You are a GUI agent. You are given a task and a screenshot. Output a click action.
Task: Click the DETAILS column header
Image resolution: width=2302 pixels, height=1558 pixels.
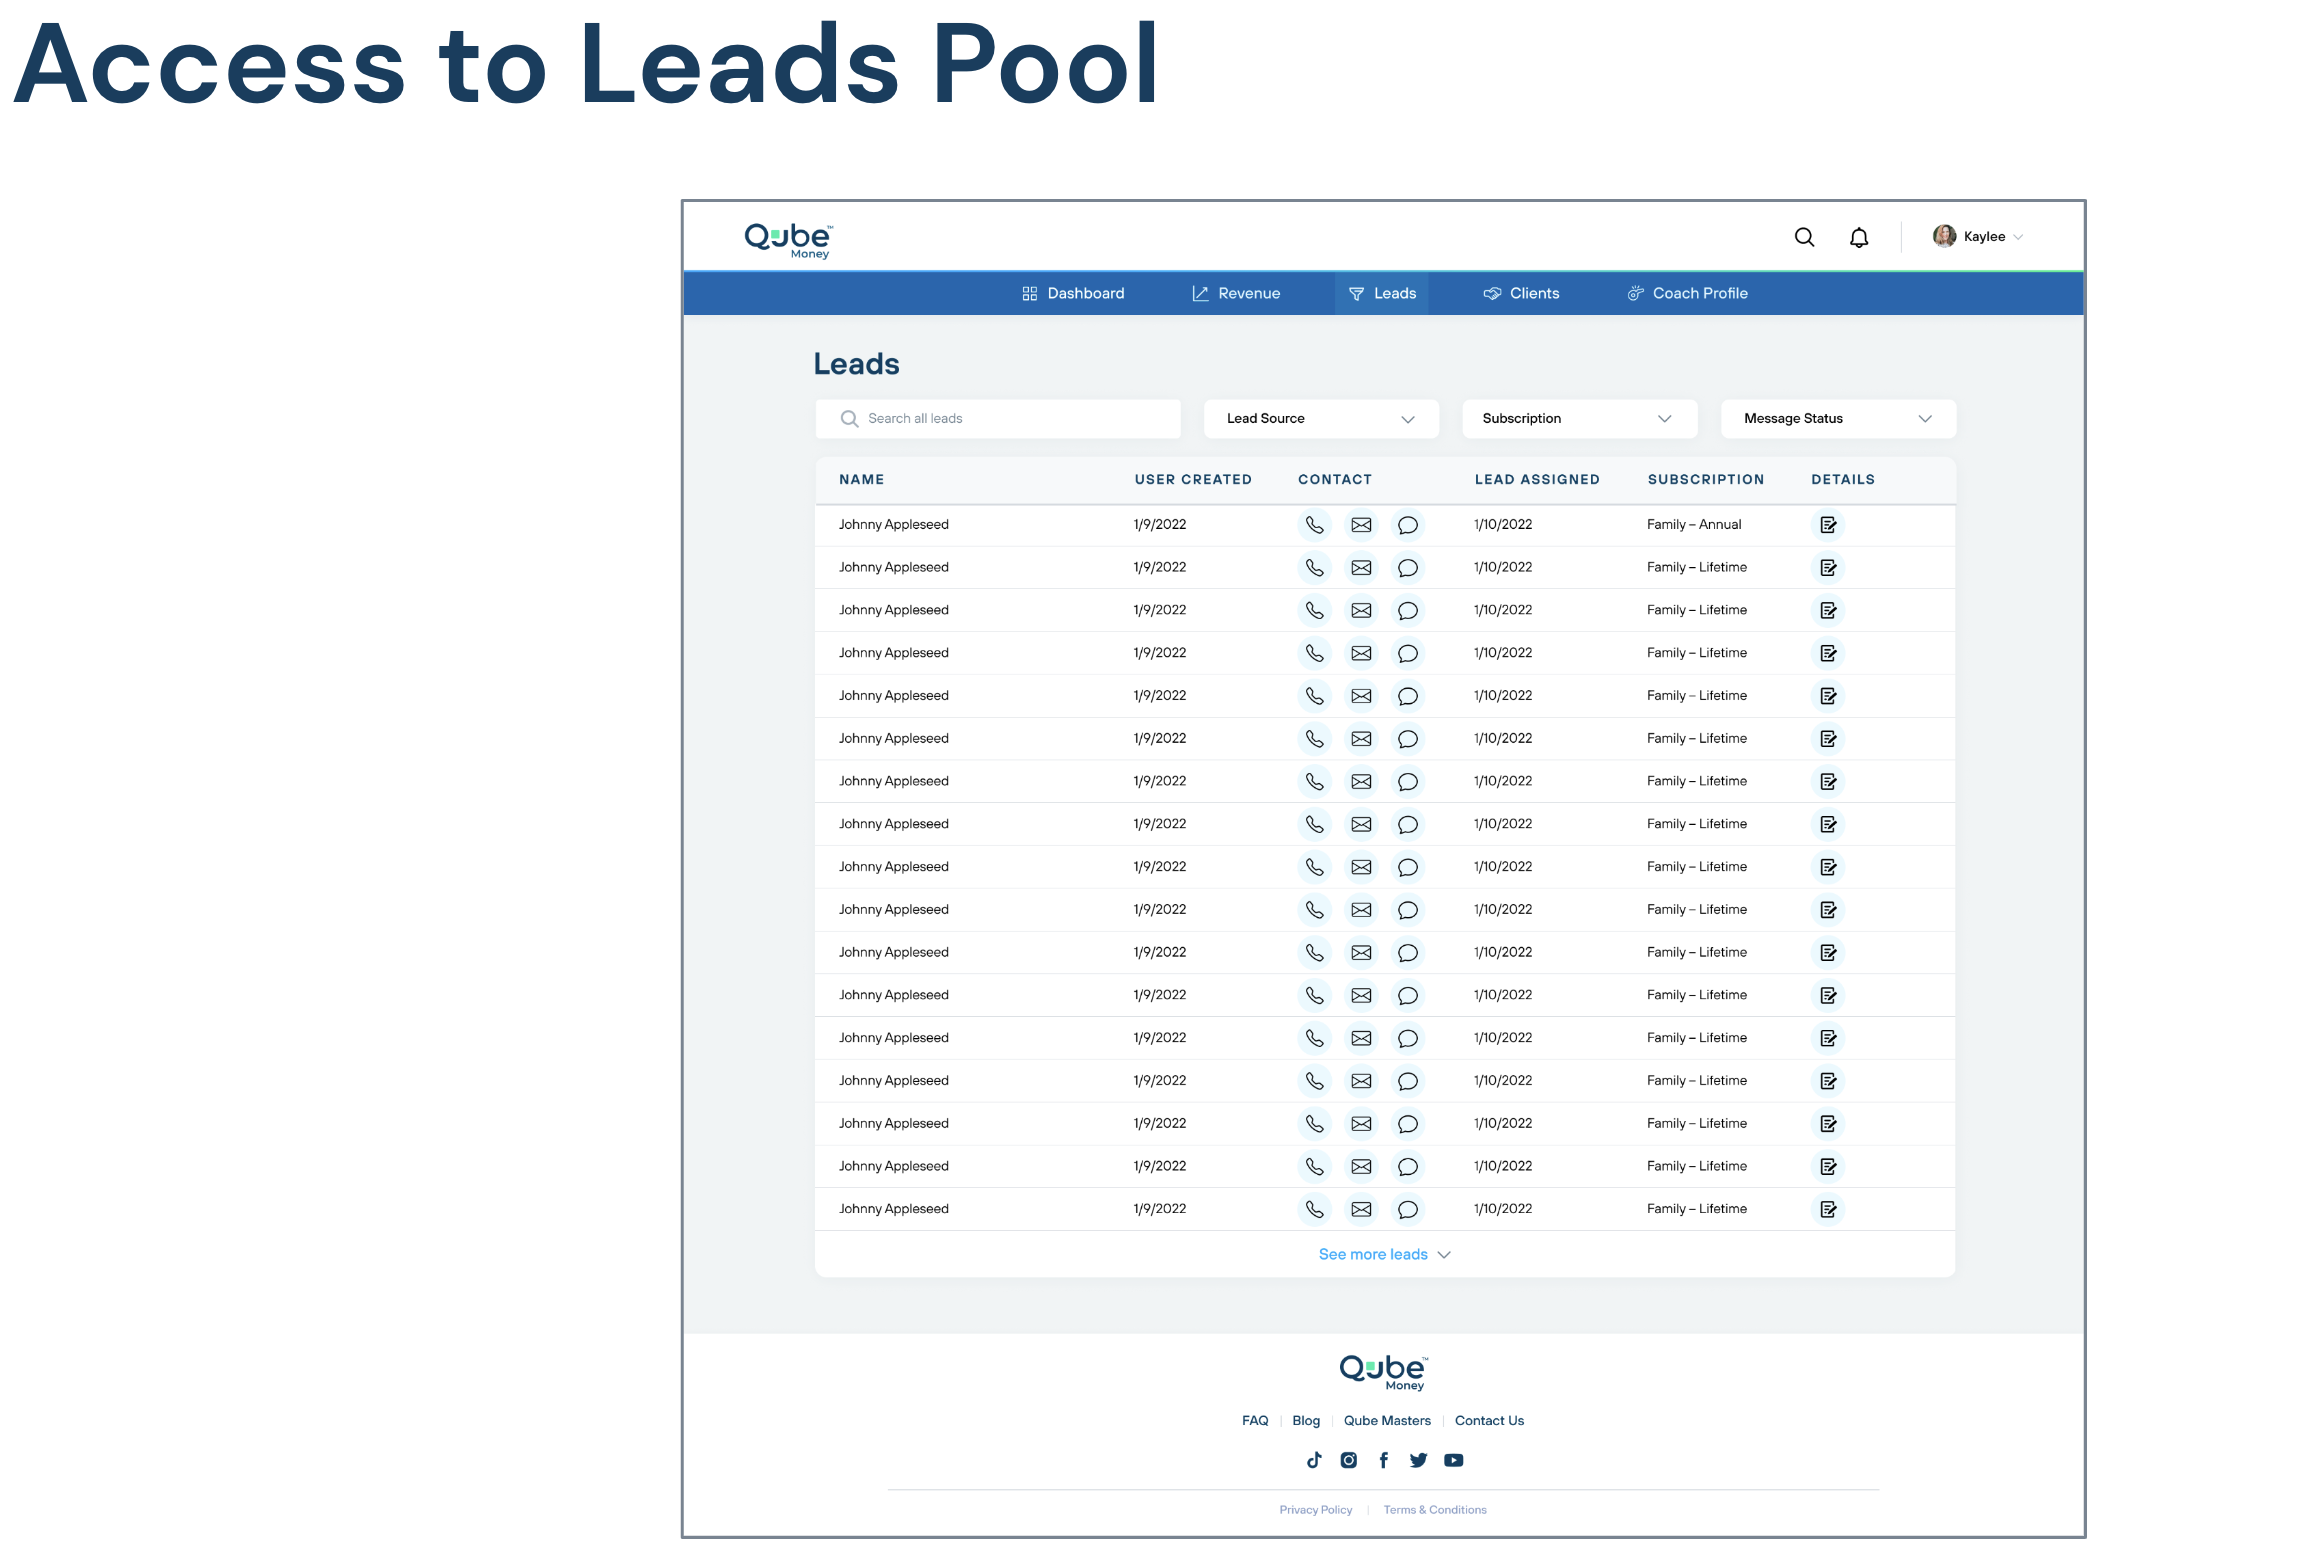[1843, 480]
